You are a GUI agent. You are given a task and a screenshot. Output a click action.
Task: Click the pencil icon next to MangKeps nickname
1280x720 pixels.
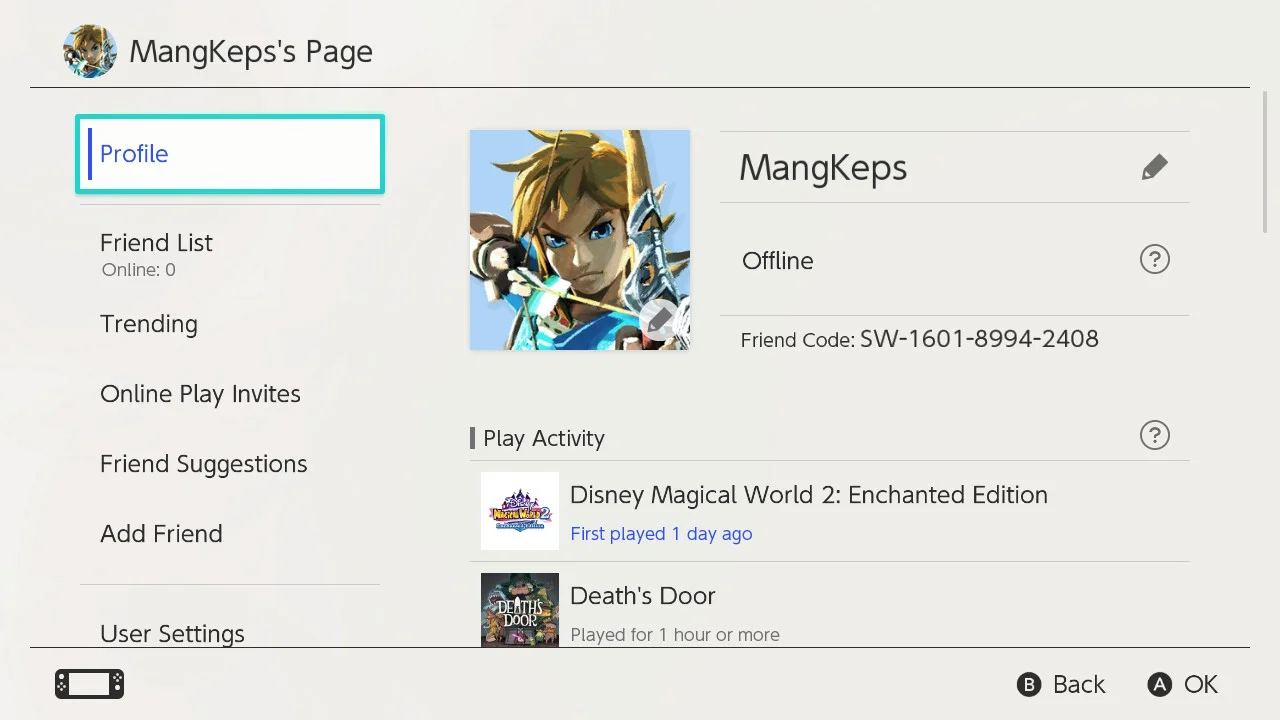1154,167
